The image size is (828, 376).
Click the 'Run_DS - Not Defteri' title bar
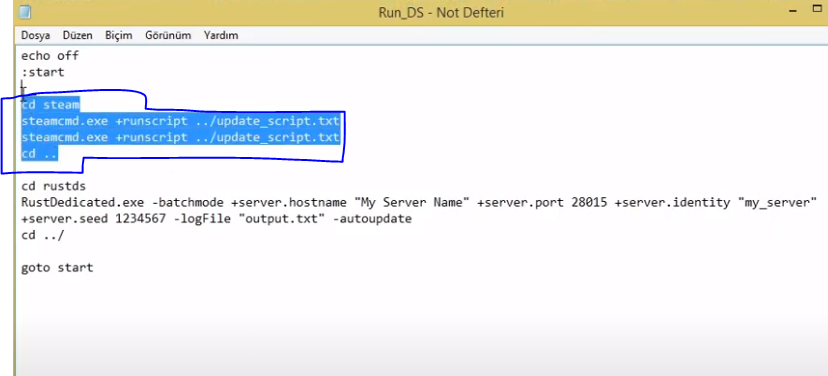441,12
